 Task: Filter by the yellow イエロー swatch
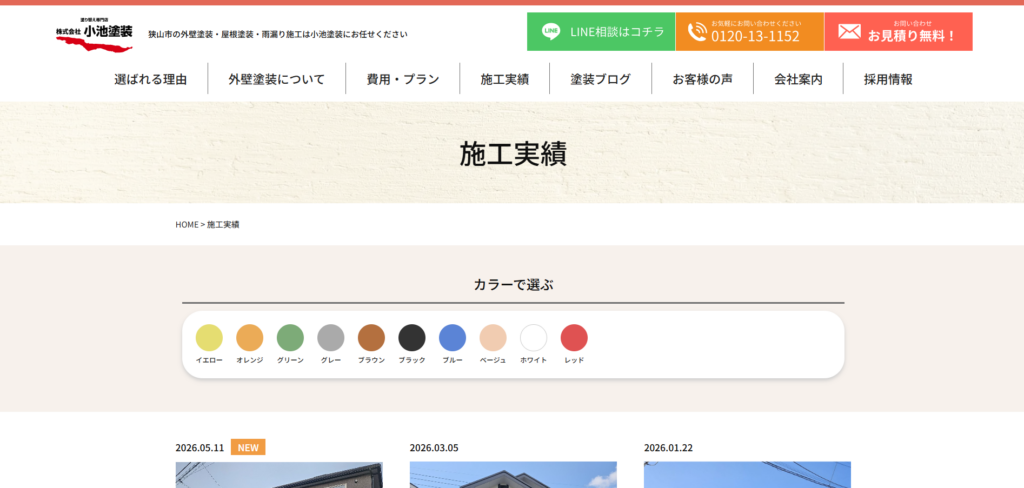coord(209,338)
